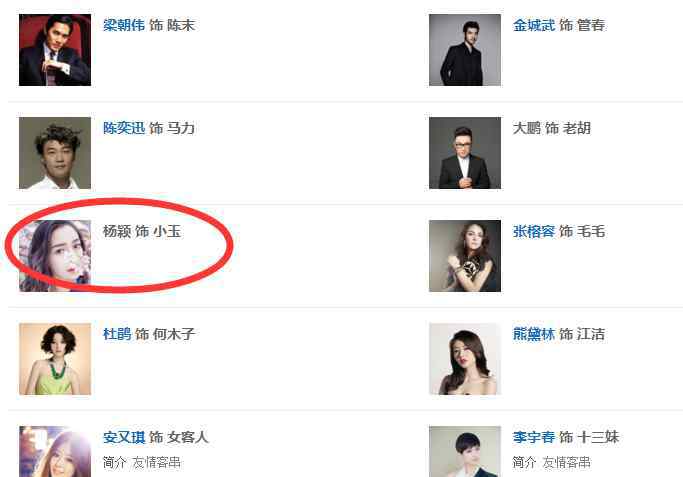Open the 李宇春 actor link
This screenshot has height=477, width=683.
(x=534, y=437)
